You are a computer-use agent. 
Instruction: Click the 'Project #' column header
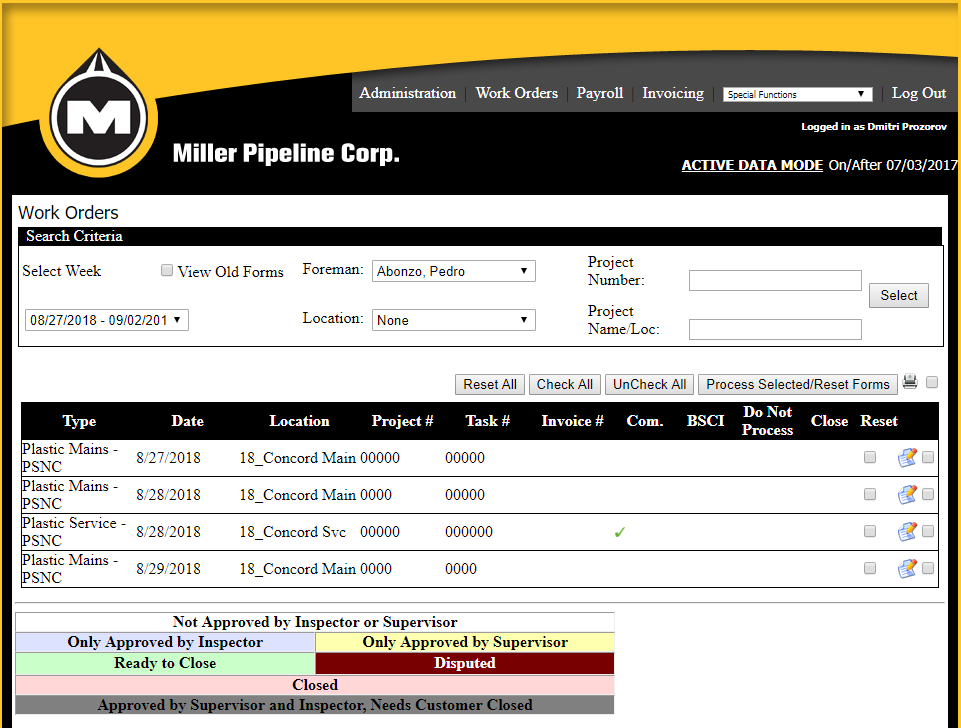click(402, 421)
